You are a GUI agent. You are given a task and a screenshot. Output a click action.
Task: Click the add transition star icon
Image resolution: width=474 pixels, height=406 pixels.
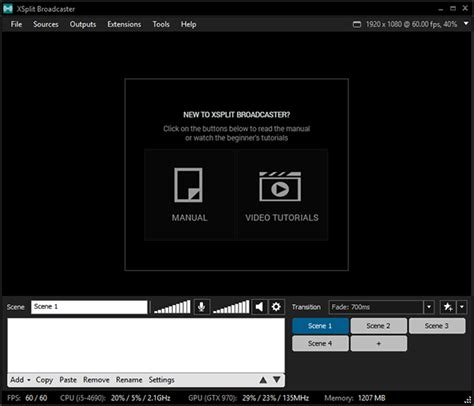click(x=448, y=307)
